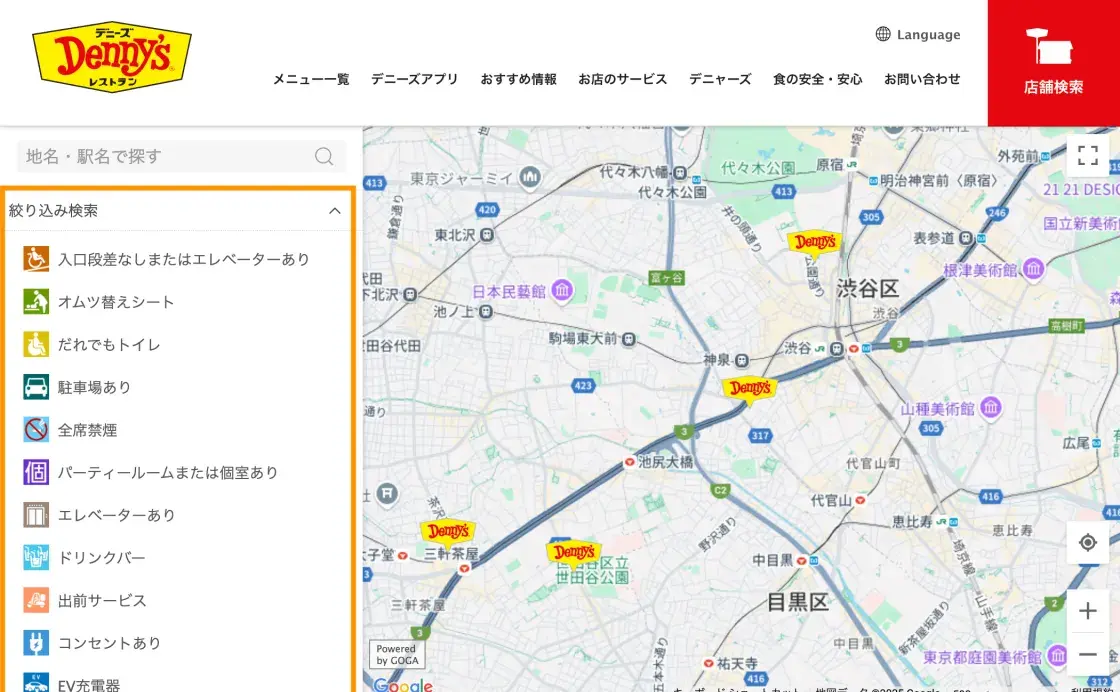Click the drink bar icon

36,558
